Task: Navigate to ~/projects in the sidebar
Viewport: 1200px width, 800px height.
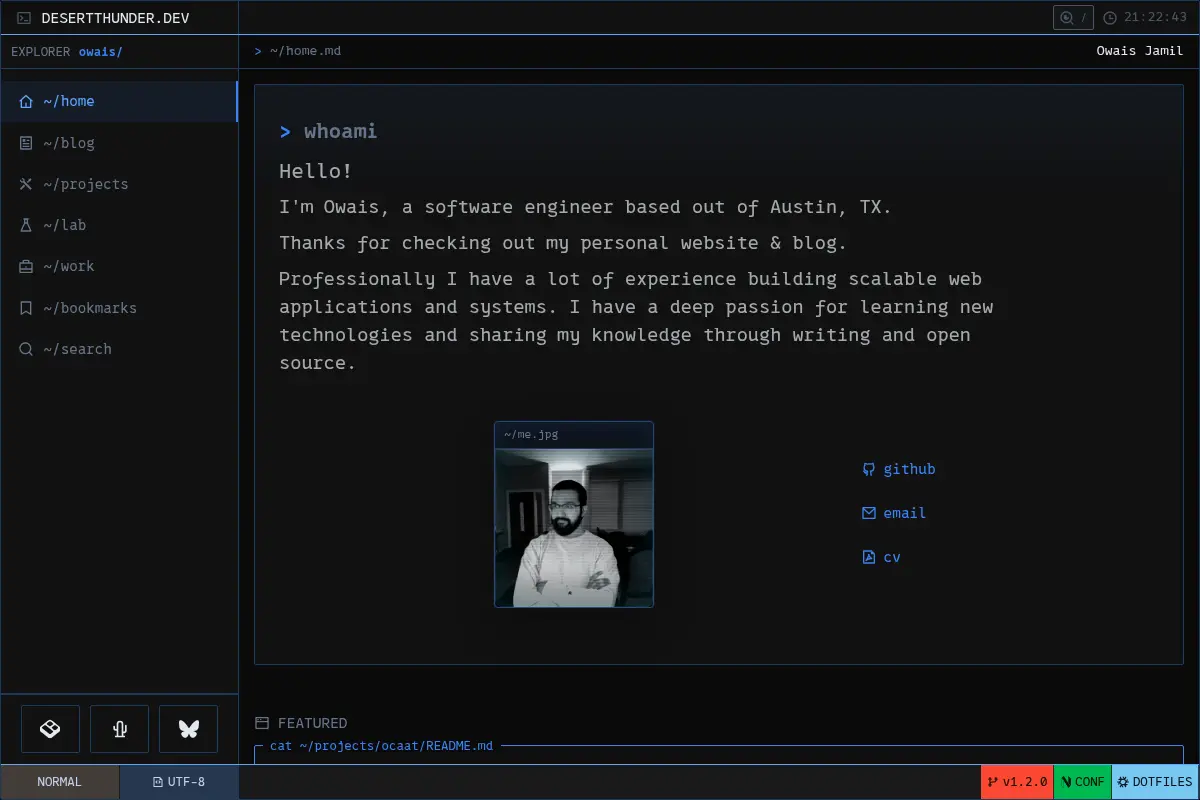Action: click(x=119, y=184)
